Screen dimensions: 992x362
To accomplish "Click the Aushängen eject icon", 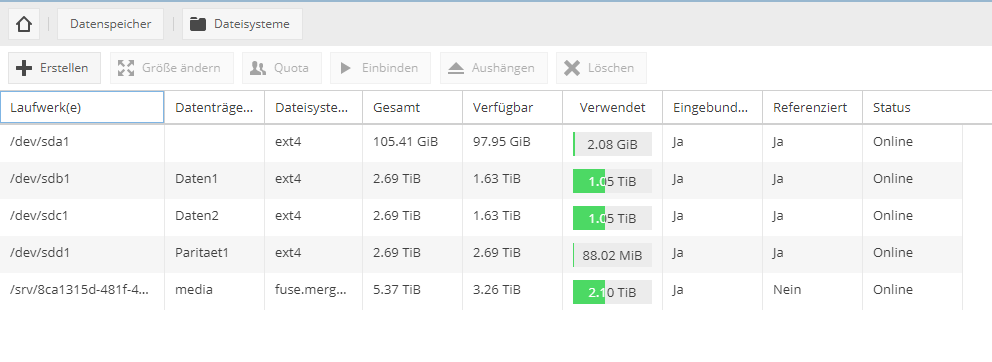I will [456, 68].
